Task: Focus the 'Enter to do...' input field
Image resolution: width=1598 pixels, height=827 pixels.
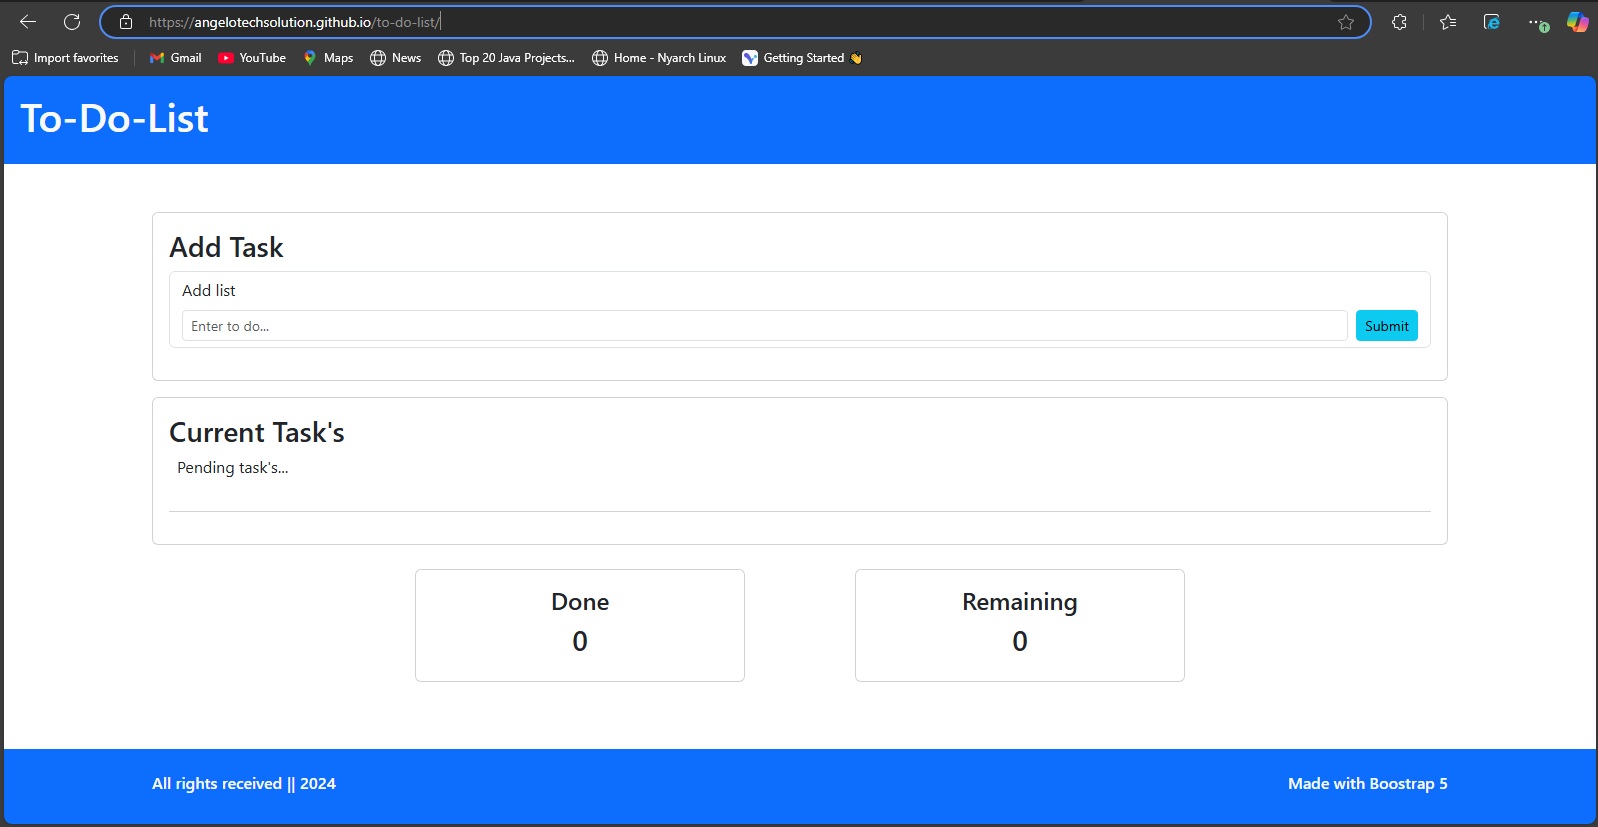Action: pyautogui.click(x=764, y=326)
